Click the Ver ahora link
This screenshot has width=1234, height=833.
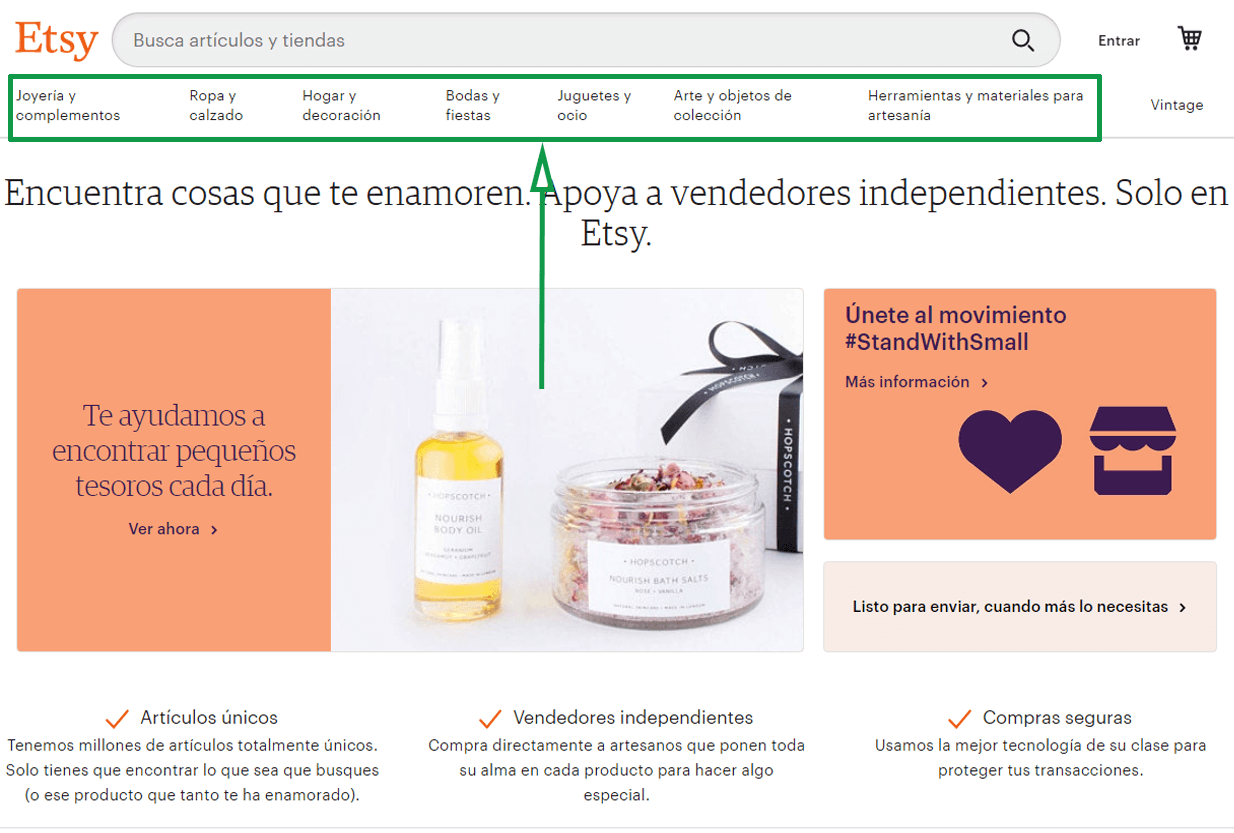(164, 529)
